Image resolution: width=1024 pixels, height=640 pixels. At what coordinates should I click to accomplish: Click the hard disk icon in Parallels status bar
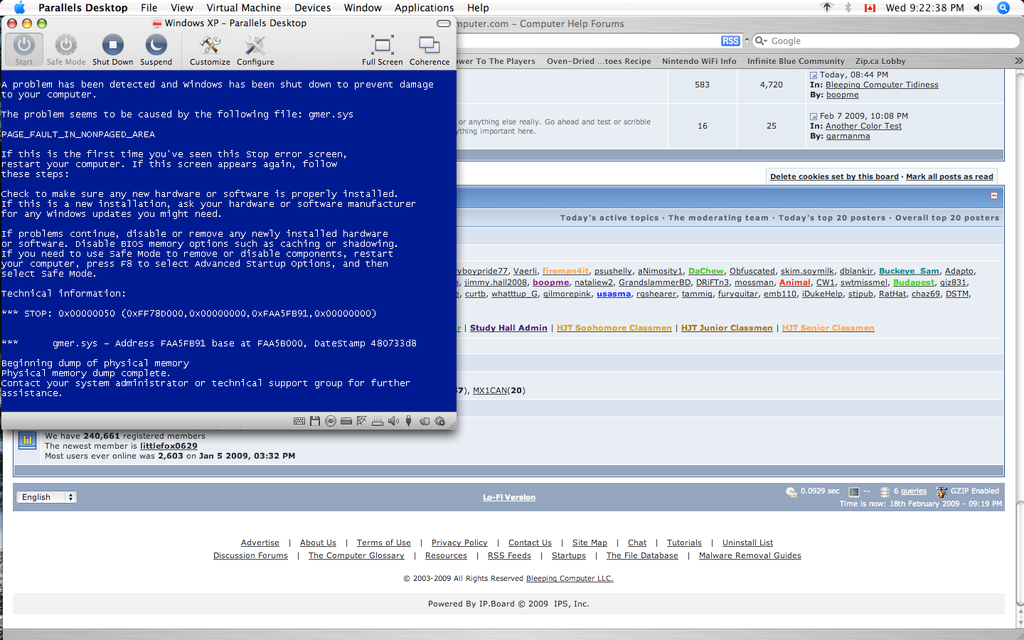click(346, 421)
